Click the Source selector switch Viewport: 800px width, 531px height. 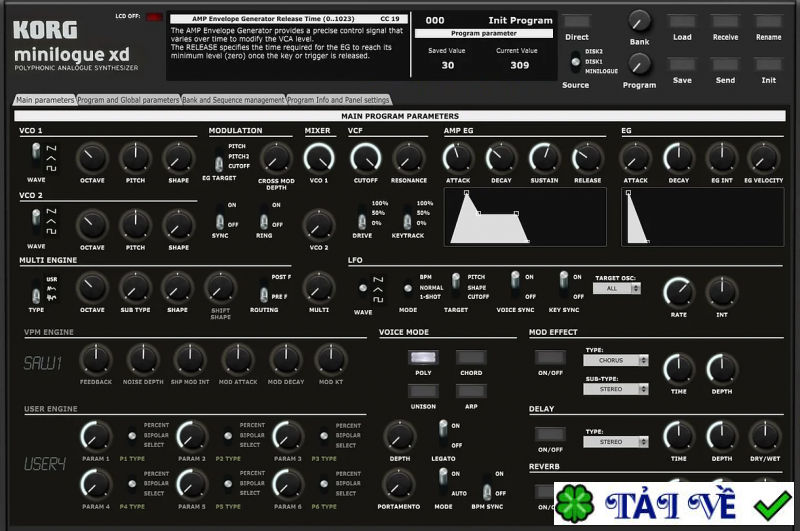coord(576,62)
